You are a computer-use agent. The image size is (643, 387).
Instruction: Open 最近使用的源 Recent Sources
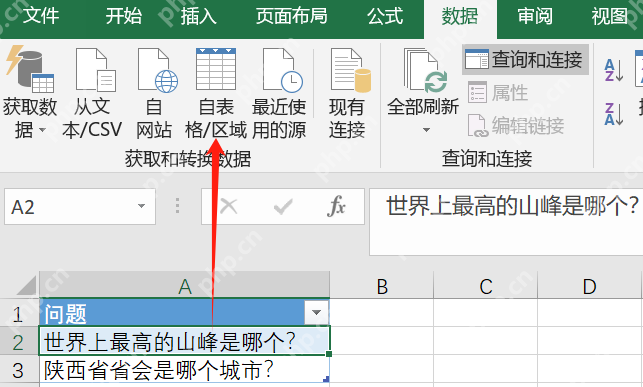[x=279, y=93]
